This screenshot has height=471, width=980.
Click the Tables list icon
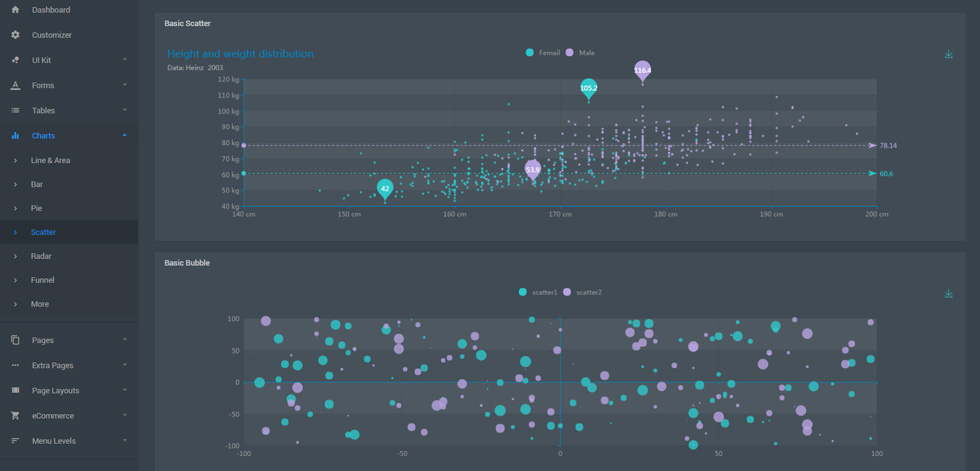coord(16,111)
